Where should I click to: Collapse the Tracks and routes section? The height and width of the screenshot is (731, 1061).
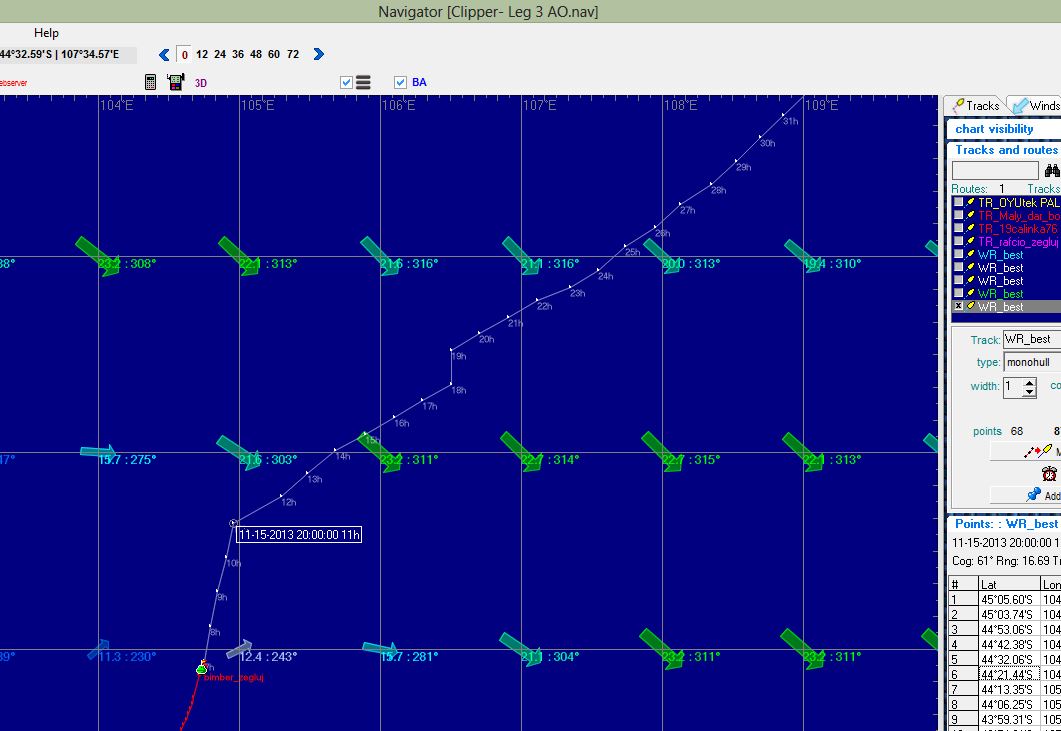[x=1003, y=150]
